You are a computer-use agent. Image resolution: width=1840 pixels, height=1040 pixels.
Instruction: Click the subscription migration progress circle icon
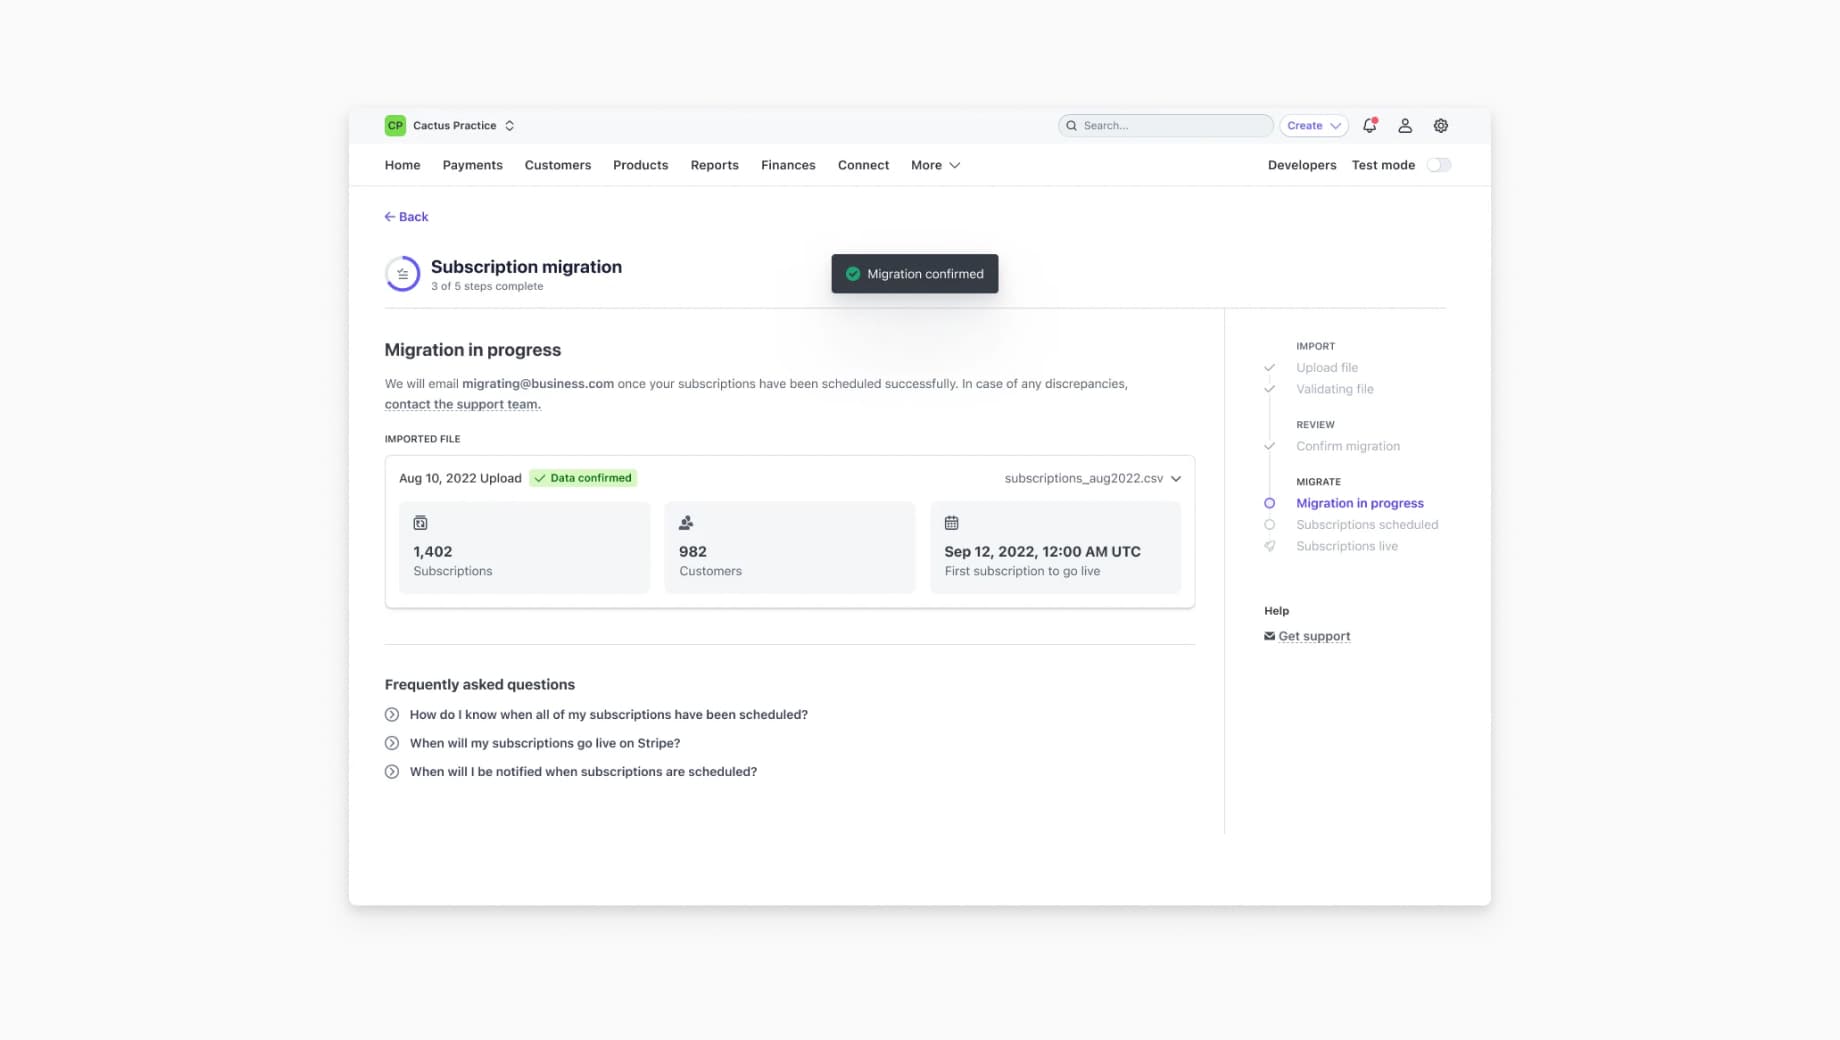click(x=402, y=274)
